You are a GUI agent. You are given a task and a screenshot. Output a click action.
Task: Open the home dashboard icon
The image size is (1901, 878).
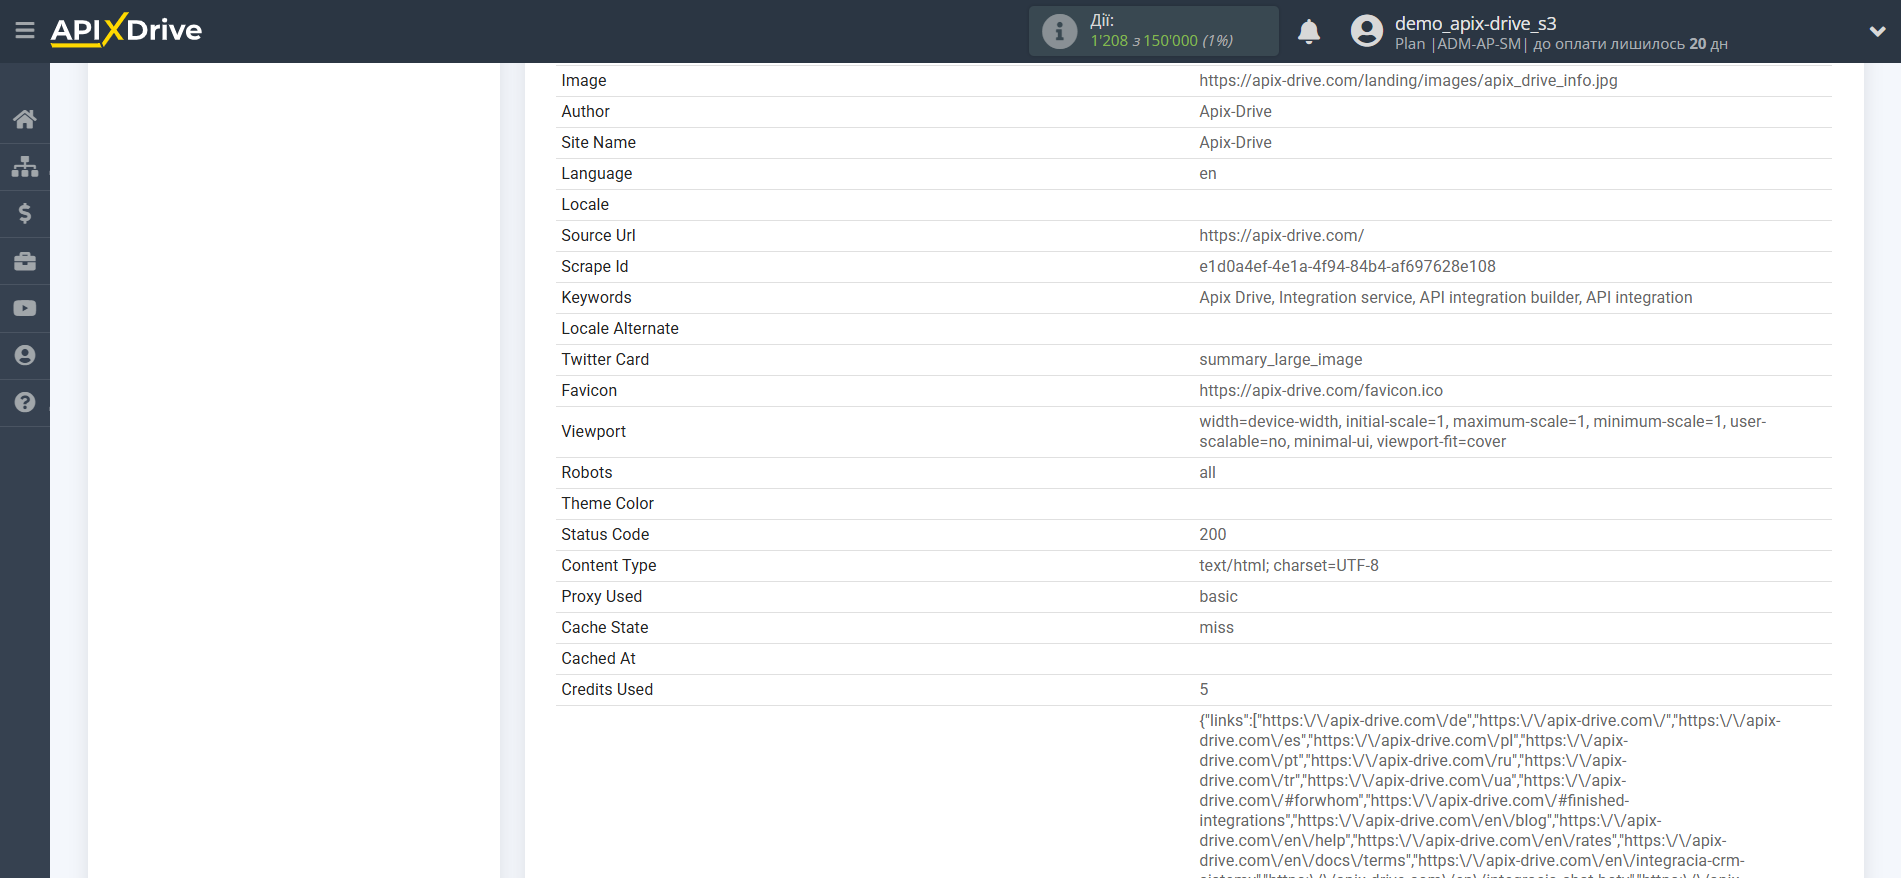point(25,119)
